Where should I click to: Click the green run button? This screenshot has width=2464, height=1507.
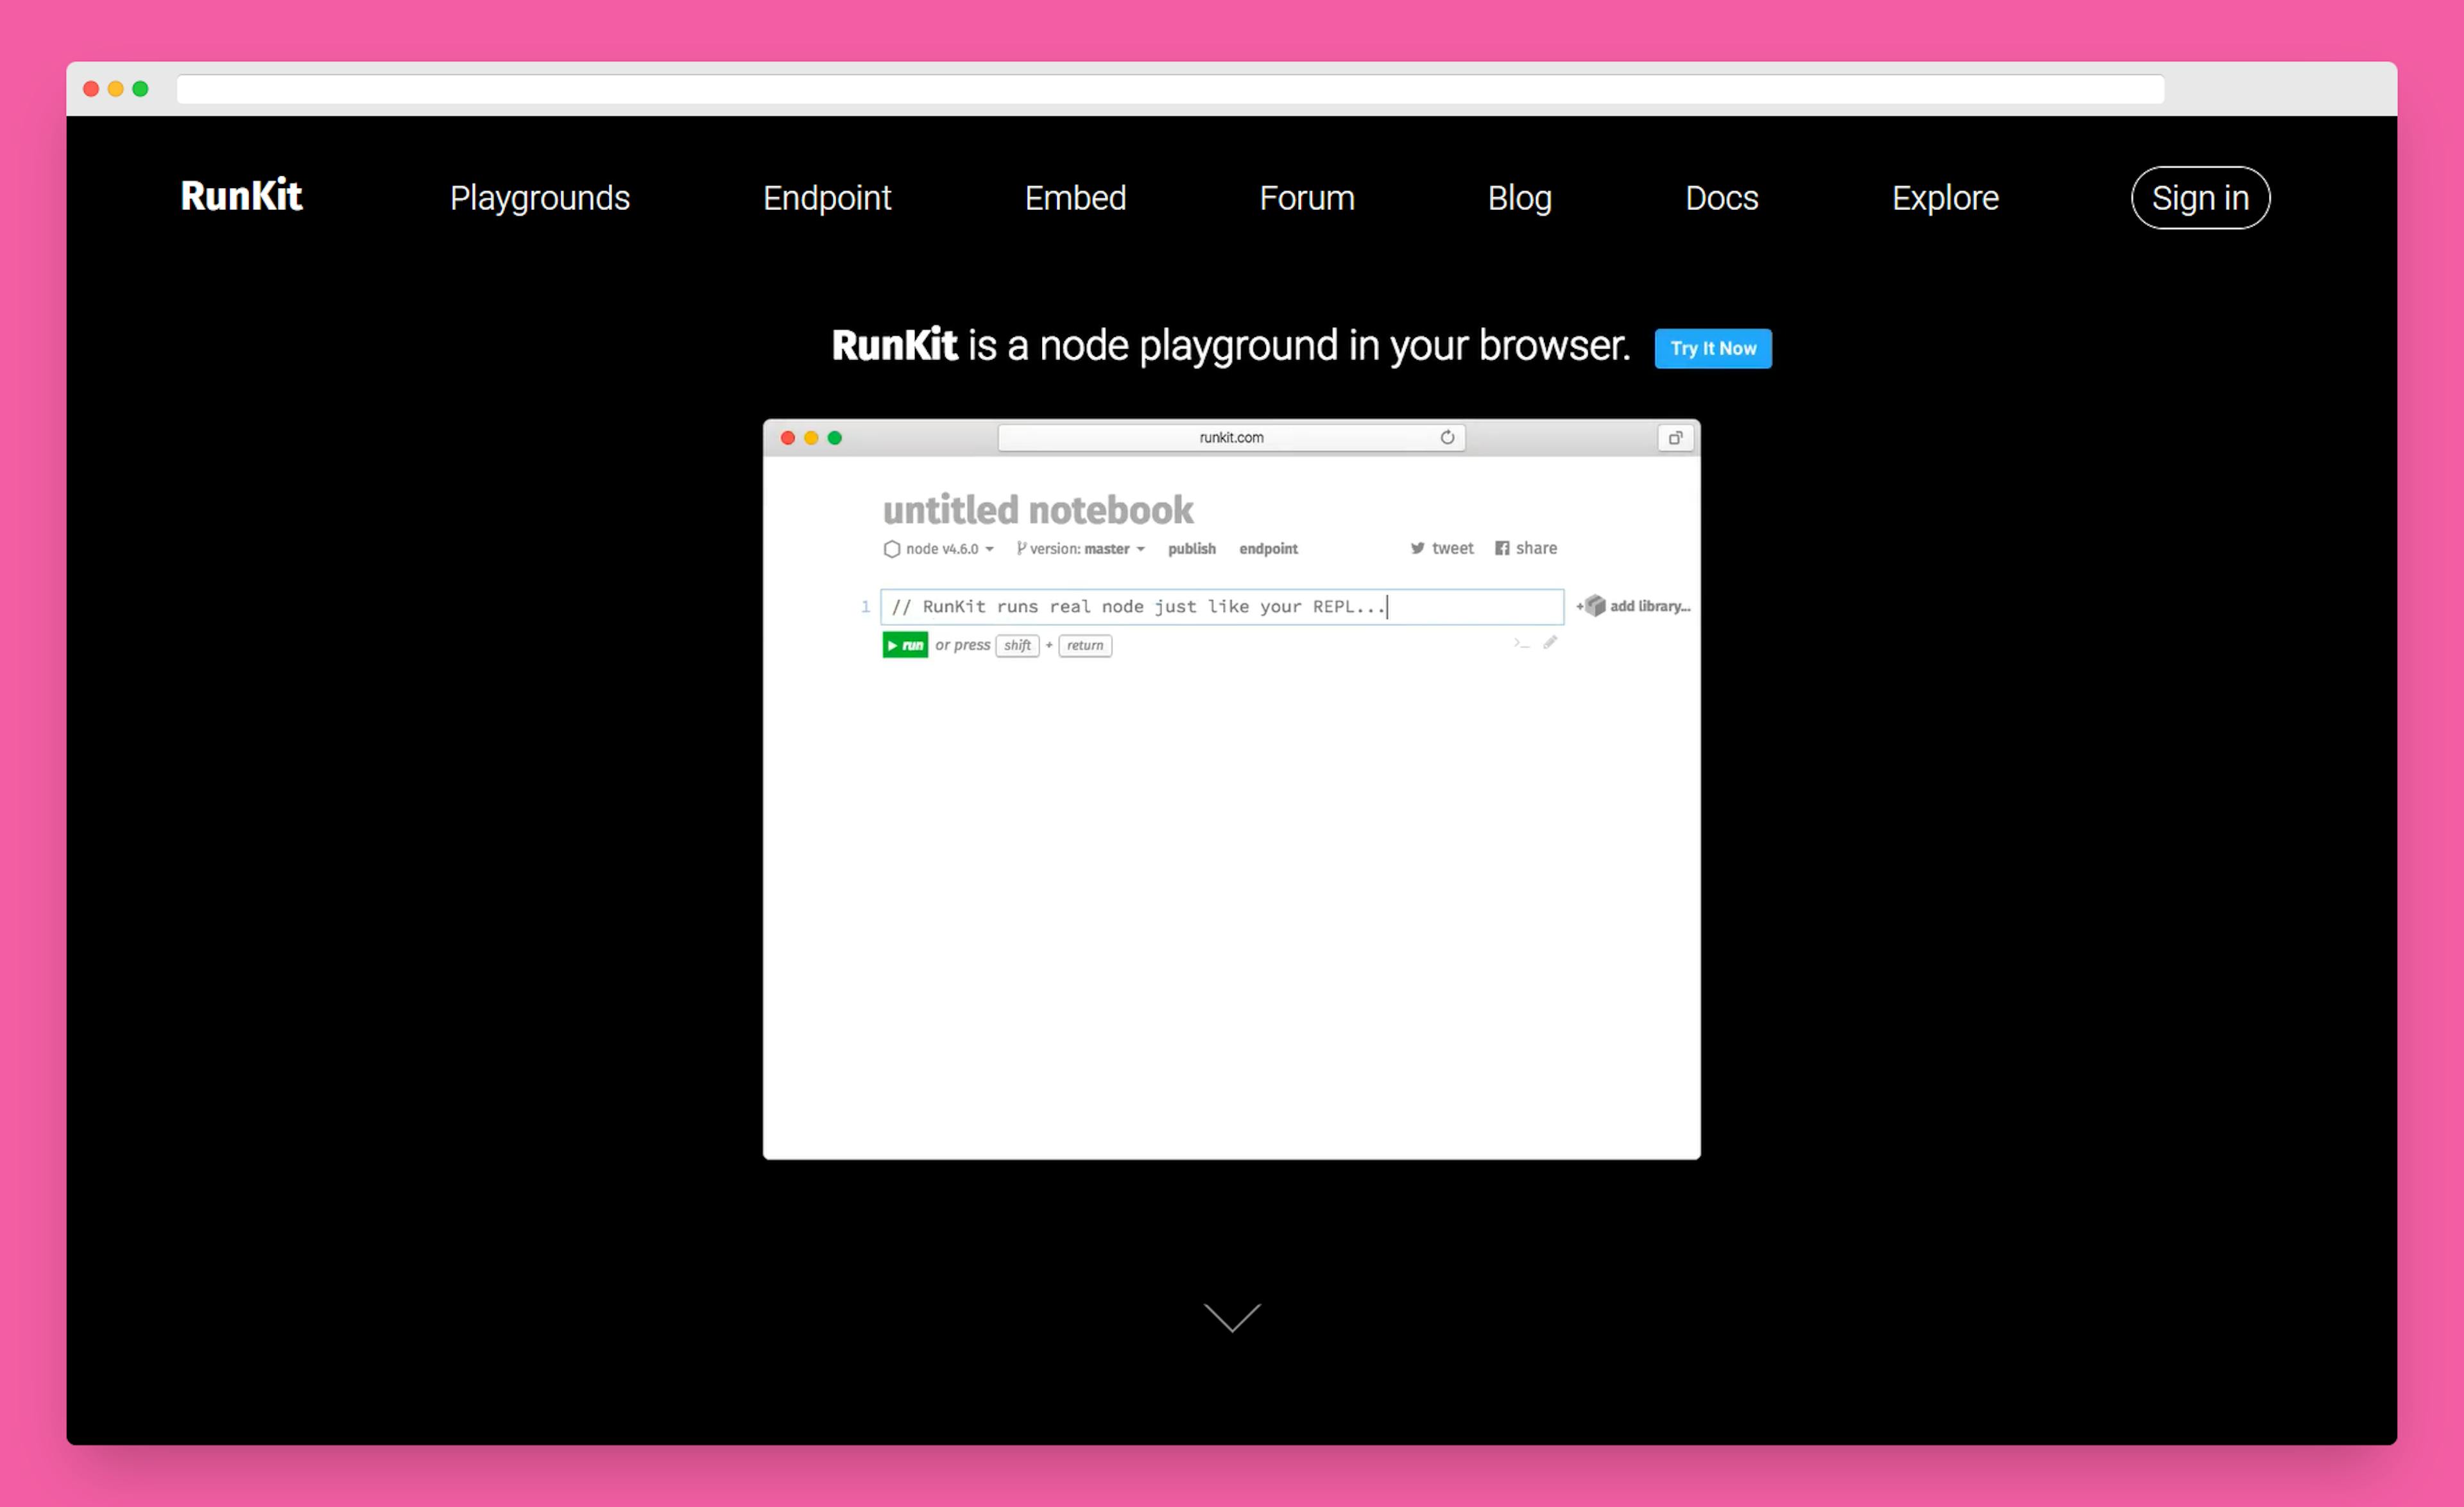click(904, 645)
